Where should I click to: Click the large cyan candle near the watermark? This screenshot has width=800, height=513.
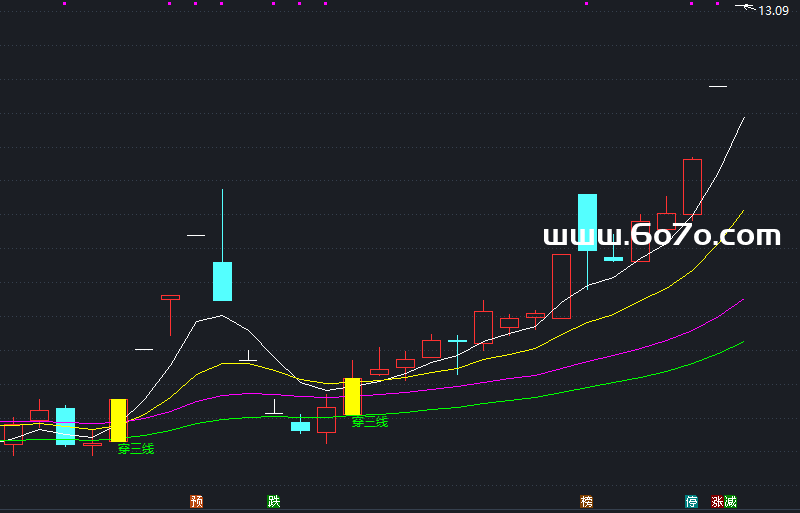coord(587,222)
